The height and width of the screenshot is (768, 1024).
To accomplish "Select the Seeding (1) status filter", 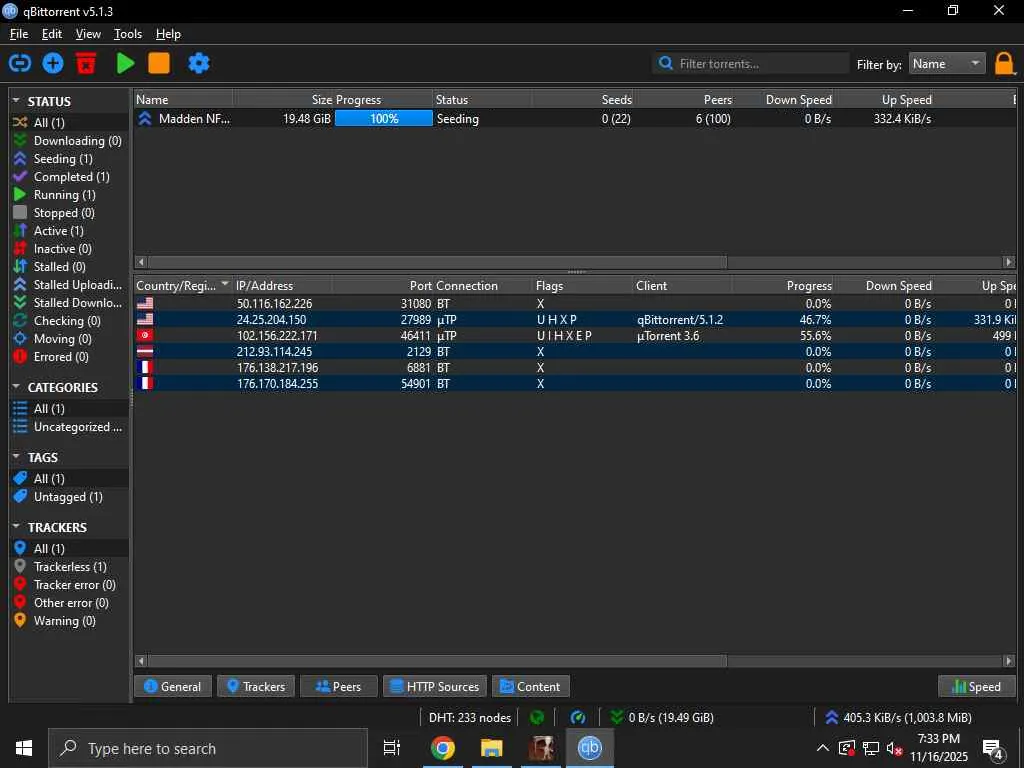I will coord(69,159).
